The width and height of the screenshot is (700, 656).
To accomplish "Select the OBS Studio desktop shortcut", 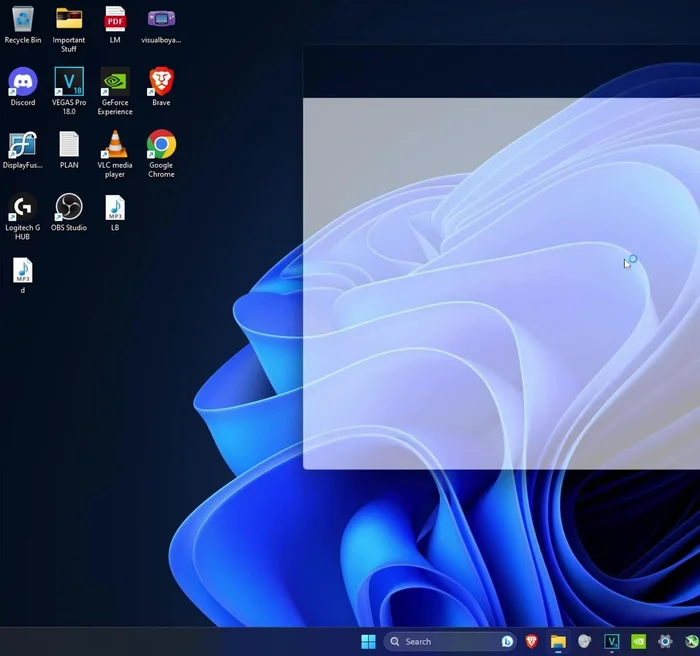I will point(69,208).
